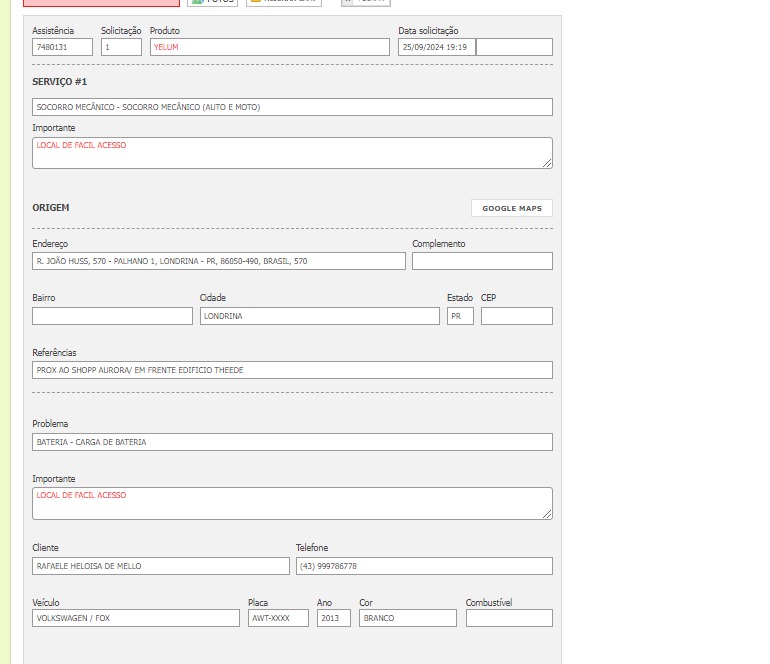The image size is (770, 664).
Task: Click the Referências field about Shopp Aurora
Action: click(x=292, y=370)
